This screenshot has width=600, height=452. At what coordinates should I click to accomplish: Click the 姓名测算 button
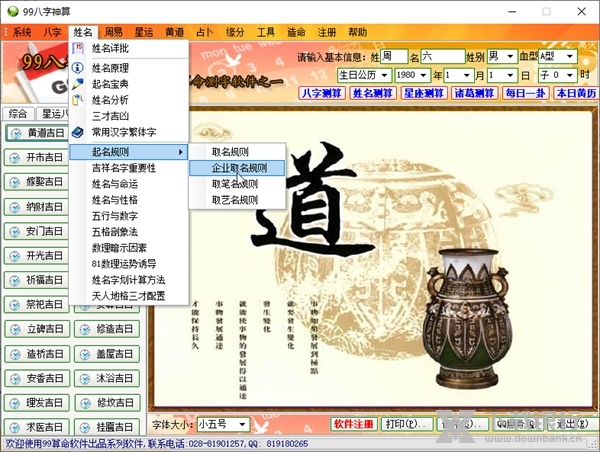pyautogui.click(x=373, y=93)
